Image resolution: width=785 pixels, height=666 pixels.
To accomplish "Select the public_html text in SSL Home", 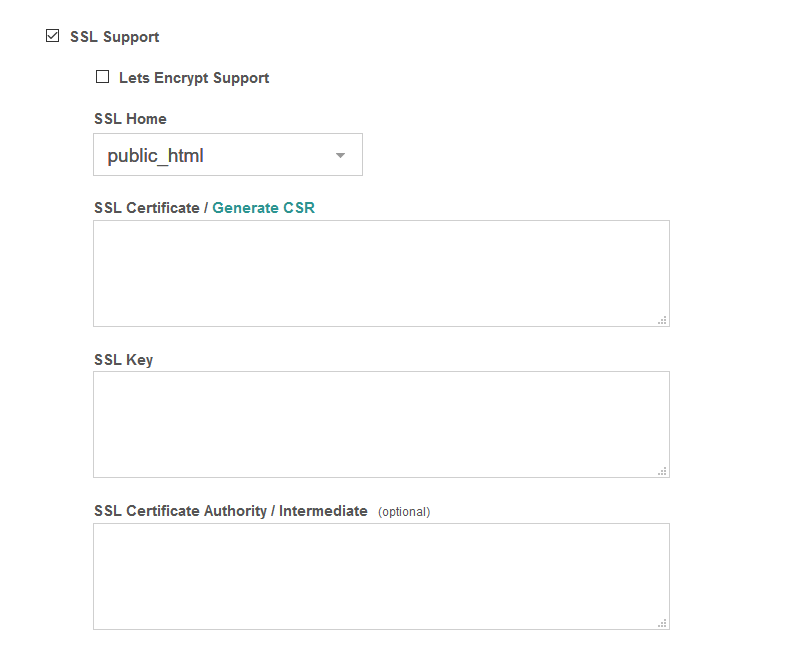I will [x=156, y=156].
